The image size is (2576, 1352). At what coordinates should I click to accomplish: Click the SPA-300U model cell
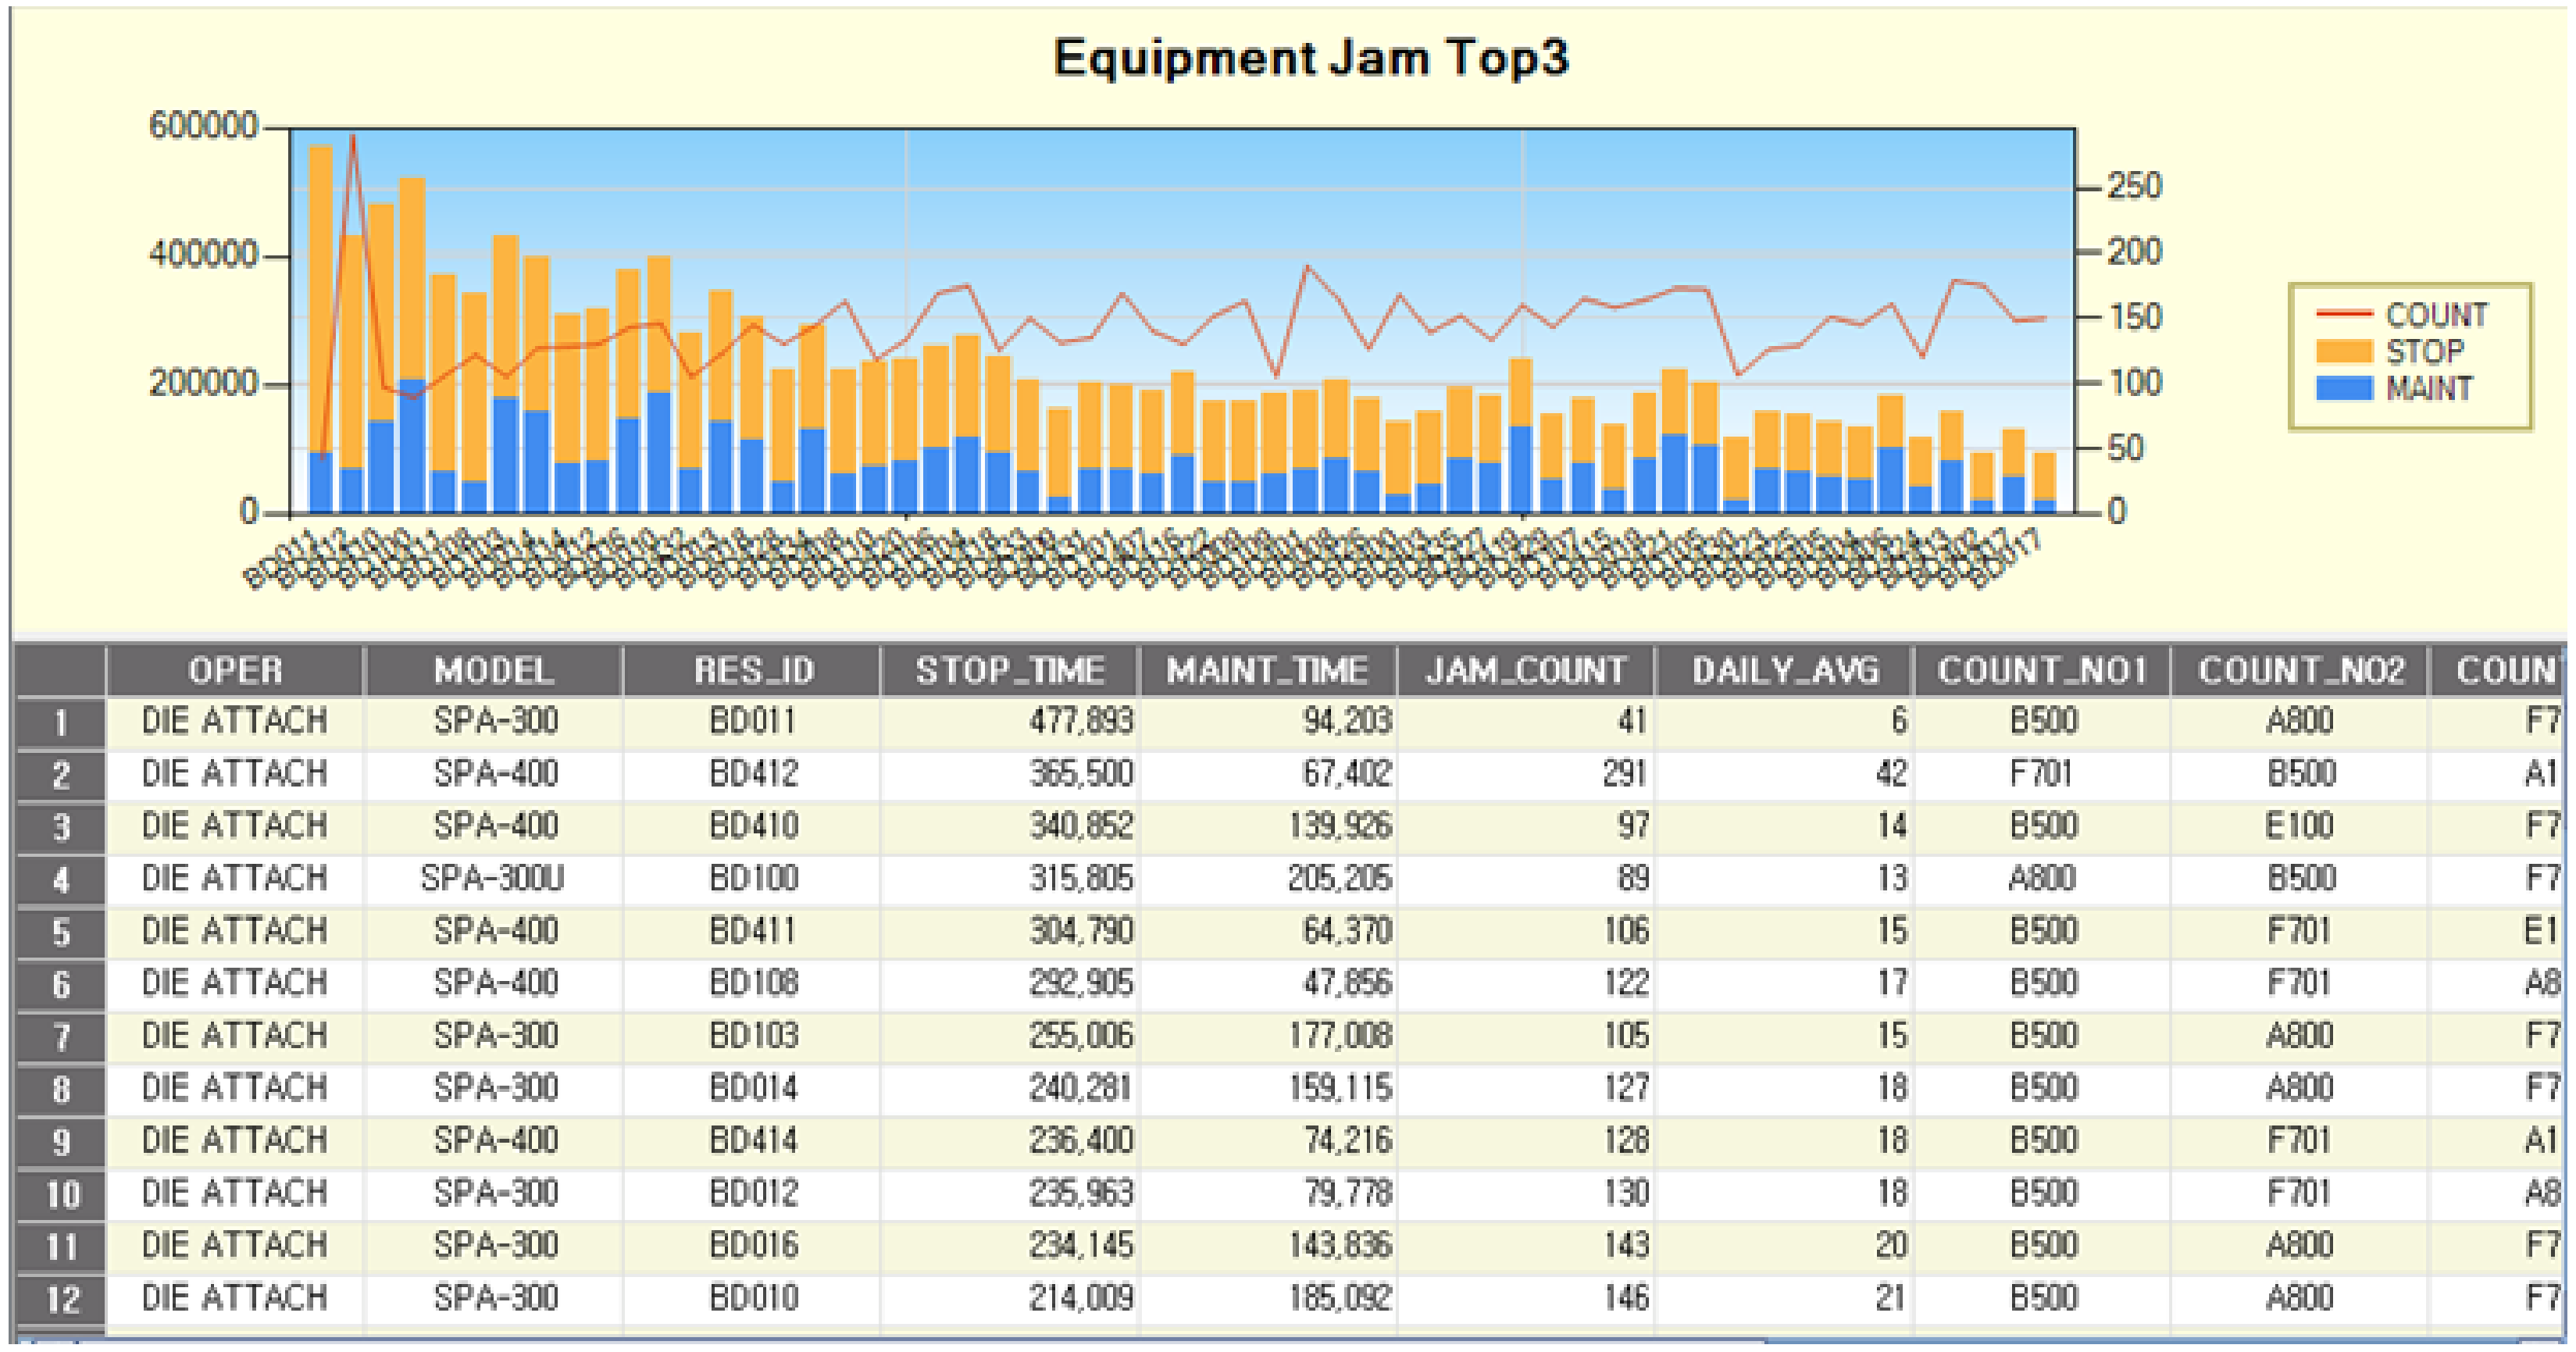pos(493,879)
